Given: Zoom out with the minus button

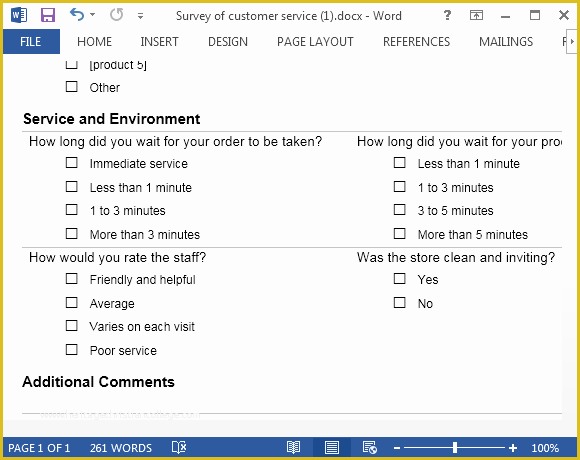Looking at the screenshot, I should pyautogui.click(x=397, y=448).
